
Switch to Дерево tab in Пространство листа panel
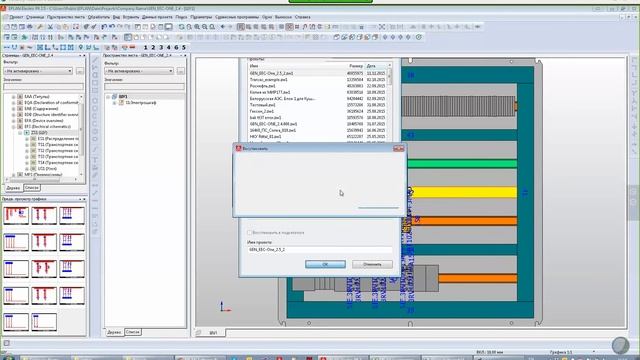click(114, 332)
